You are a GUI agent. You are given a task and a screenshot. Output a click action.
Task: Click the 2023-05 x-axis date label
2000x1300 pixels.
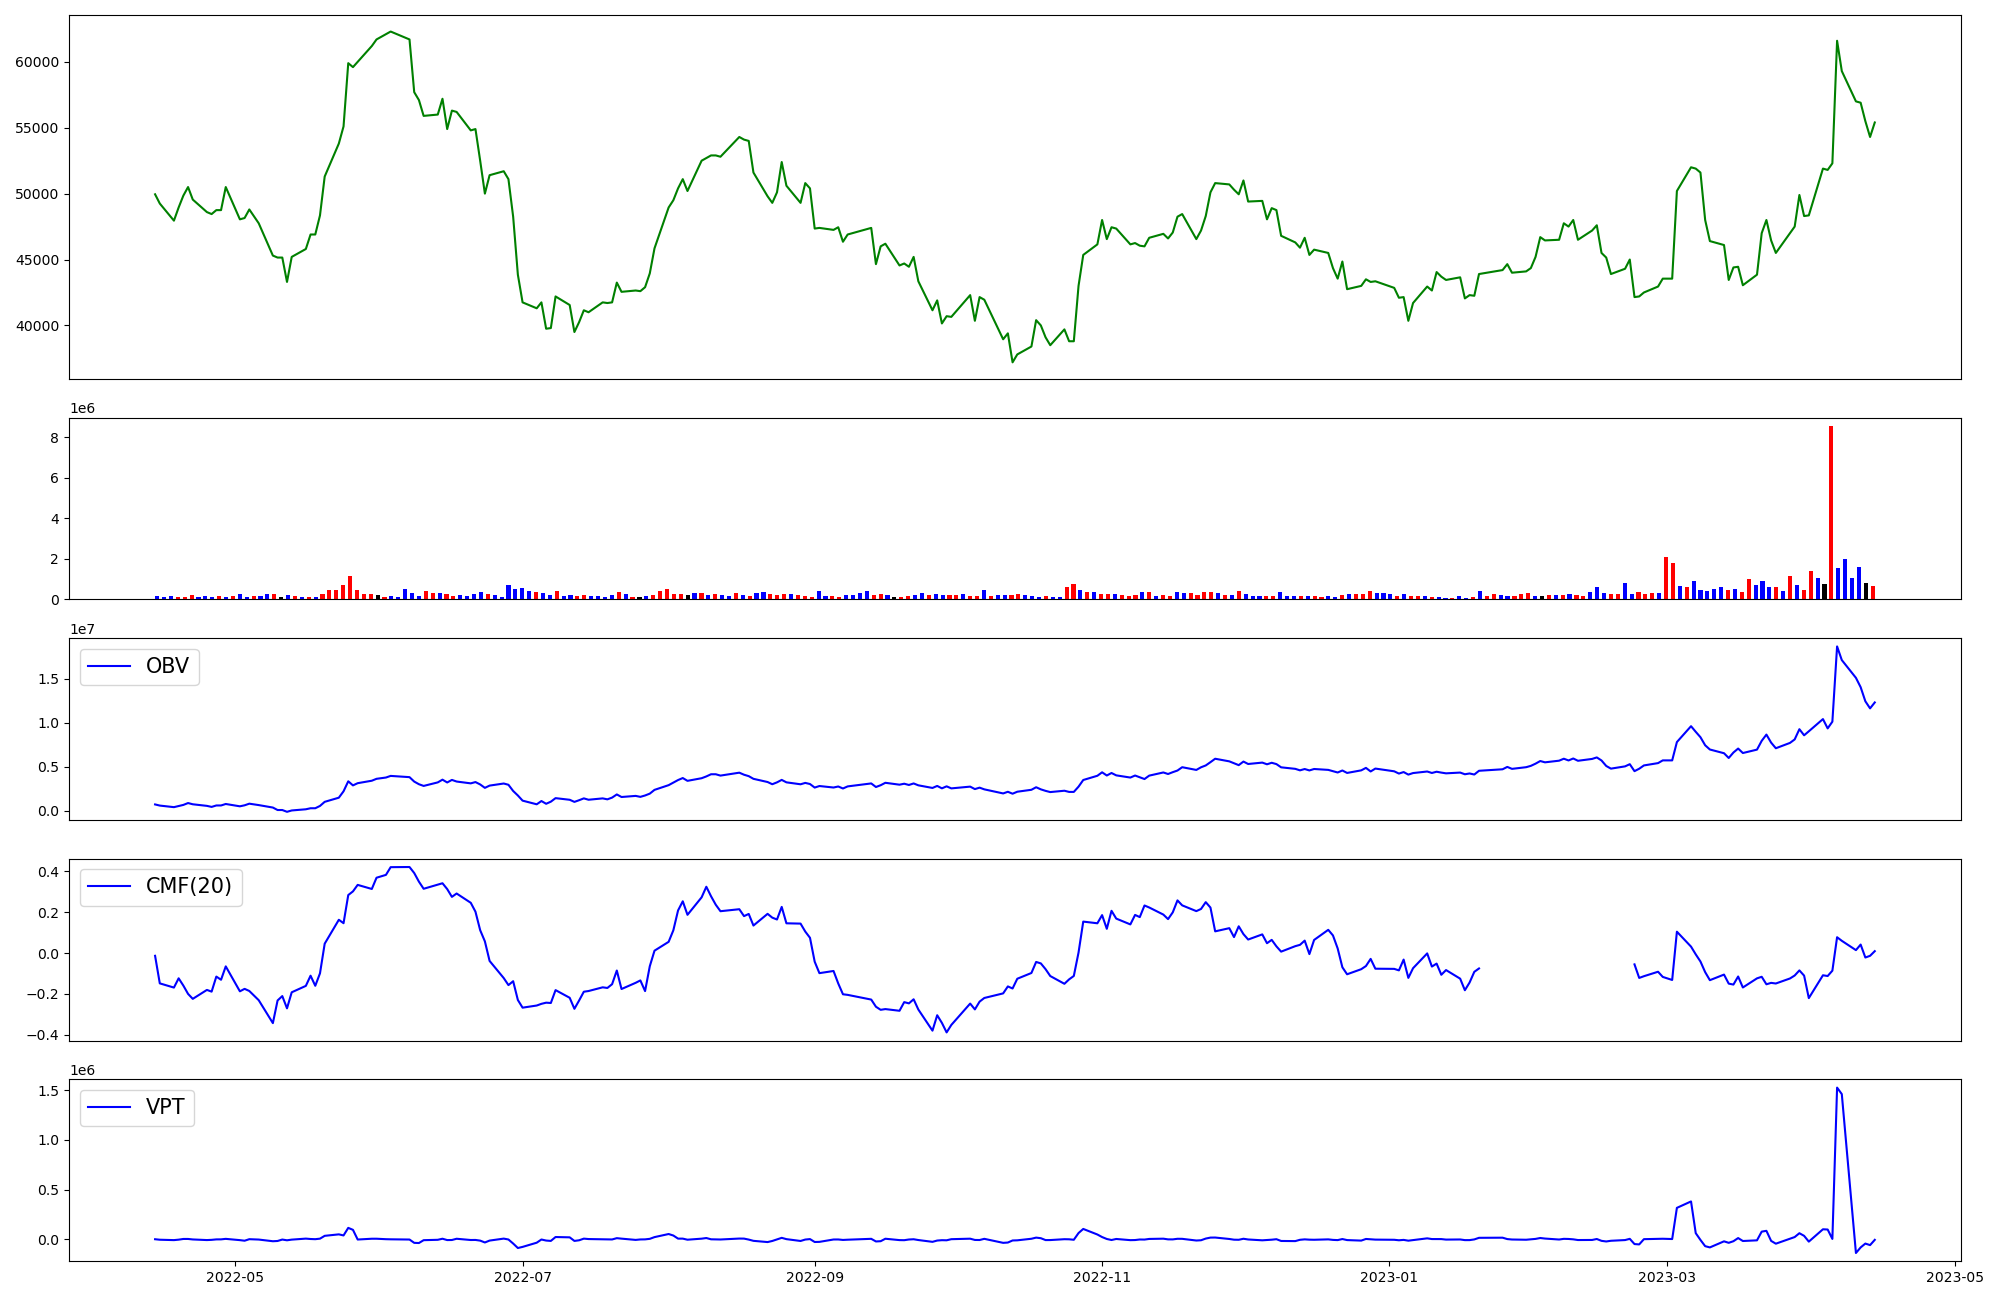(x=1955, y=1277)
